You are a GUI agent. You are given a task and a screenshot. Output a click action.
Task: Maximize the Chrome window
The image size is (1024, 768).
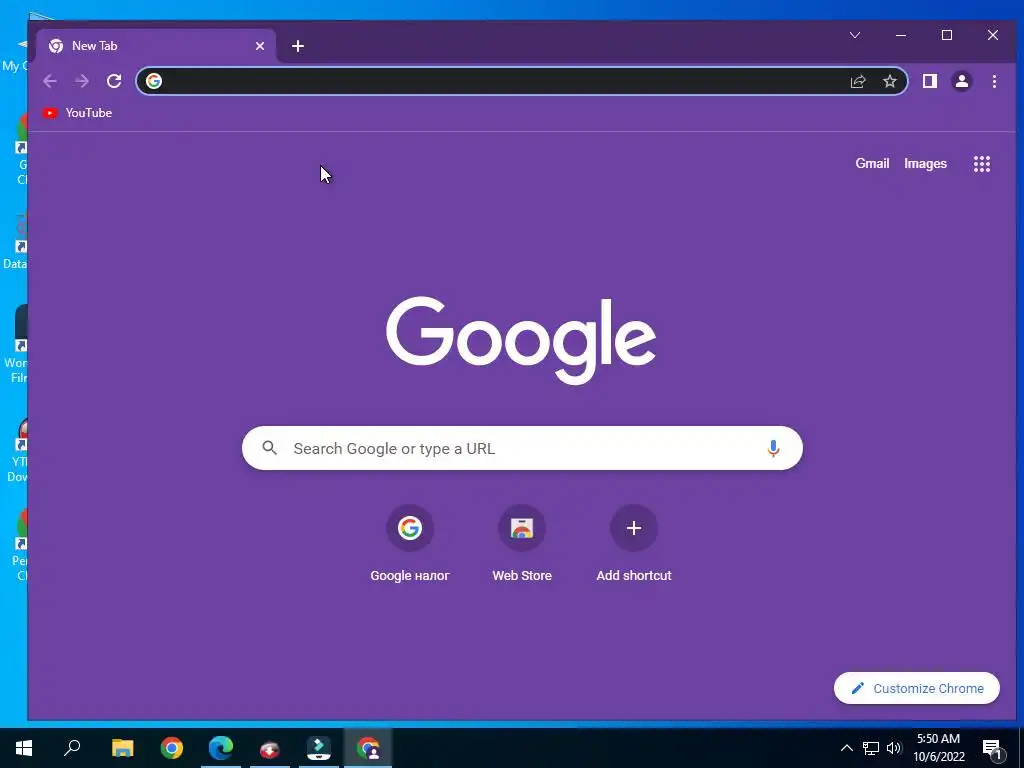[x=946, y=35]
